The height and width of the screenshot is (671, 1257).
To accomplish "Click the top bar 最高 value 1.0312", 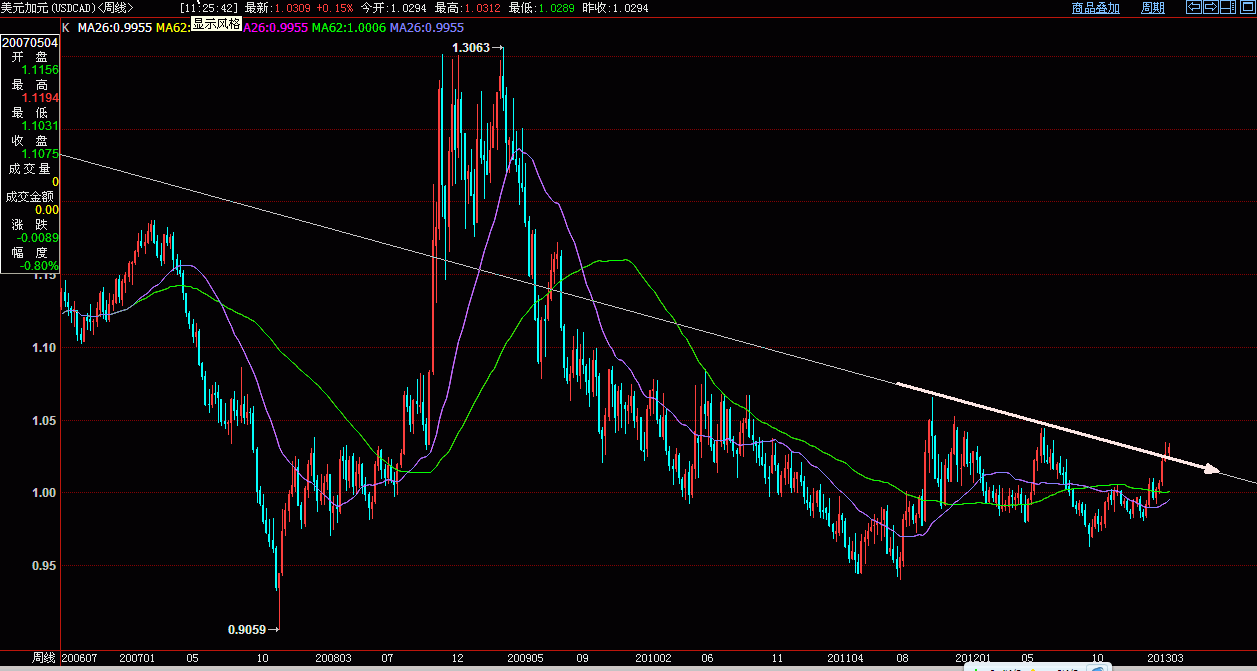I will point(484,7).
